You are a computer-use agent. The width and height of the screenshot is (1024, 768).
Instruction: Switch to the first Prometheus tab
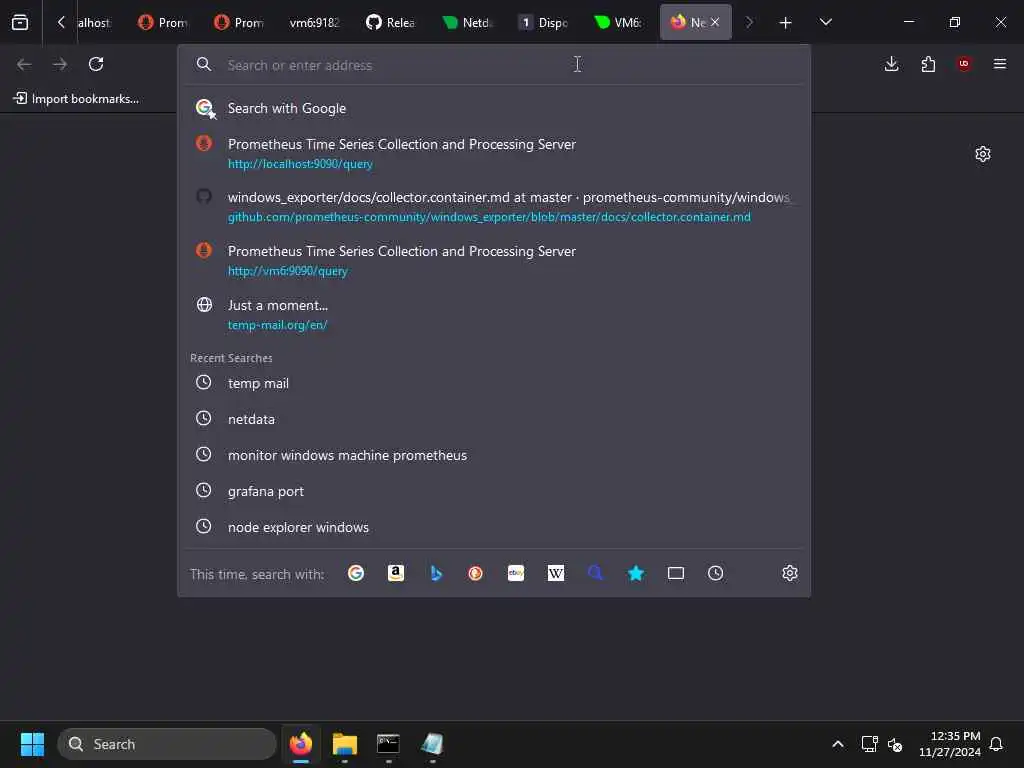[x=163, y=22]
